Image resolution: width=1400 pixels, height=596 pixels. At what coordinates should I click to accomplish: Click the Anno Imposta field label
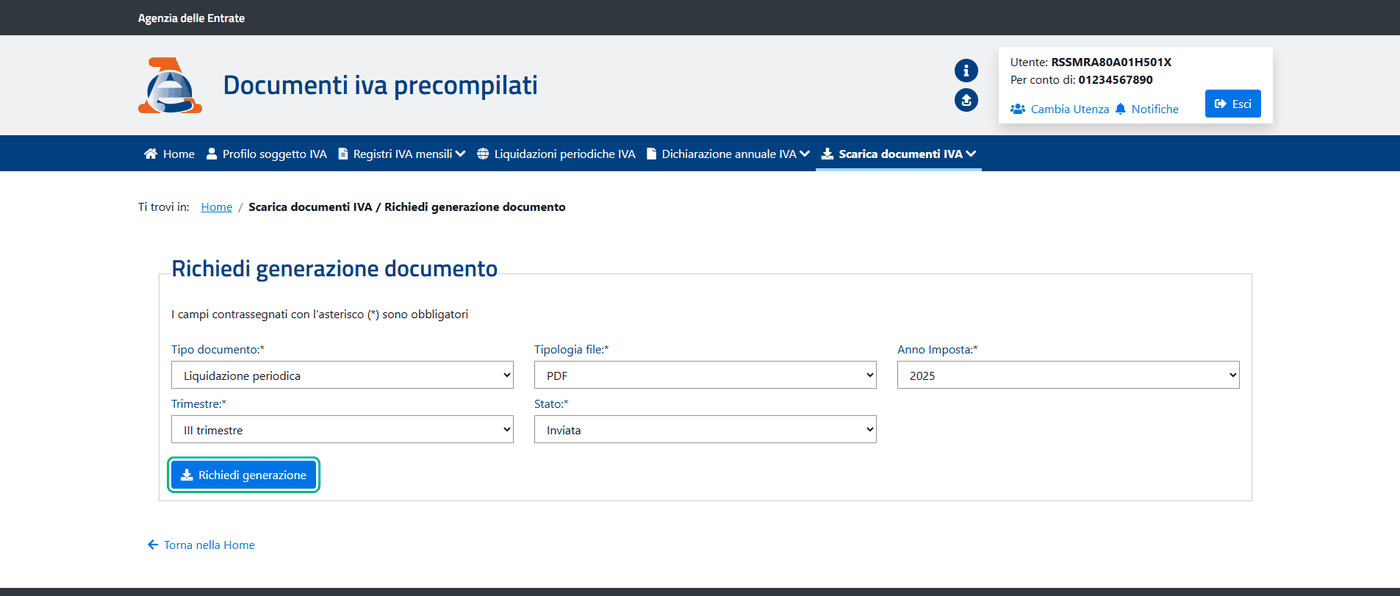click(937, 349)
